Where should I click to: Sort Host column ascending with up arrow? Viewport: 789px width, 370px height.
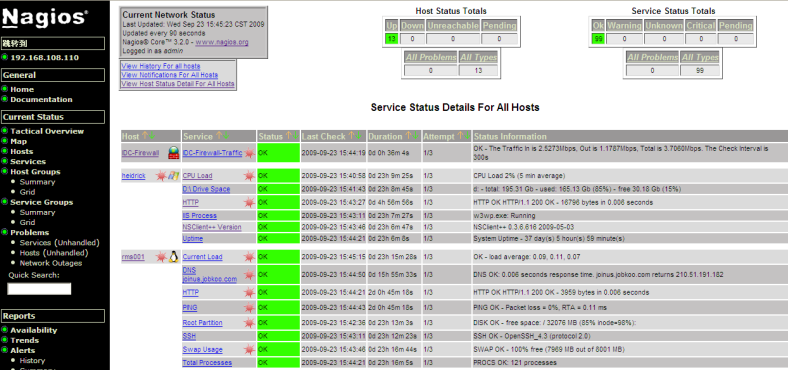click(145, 136)
